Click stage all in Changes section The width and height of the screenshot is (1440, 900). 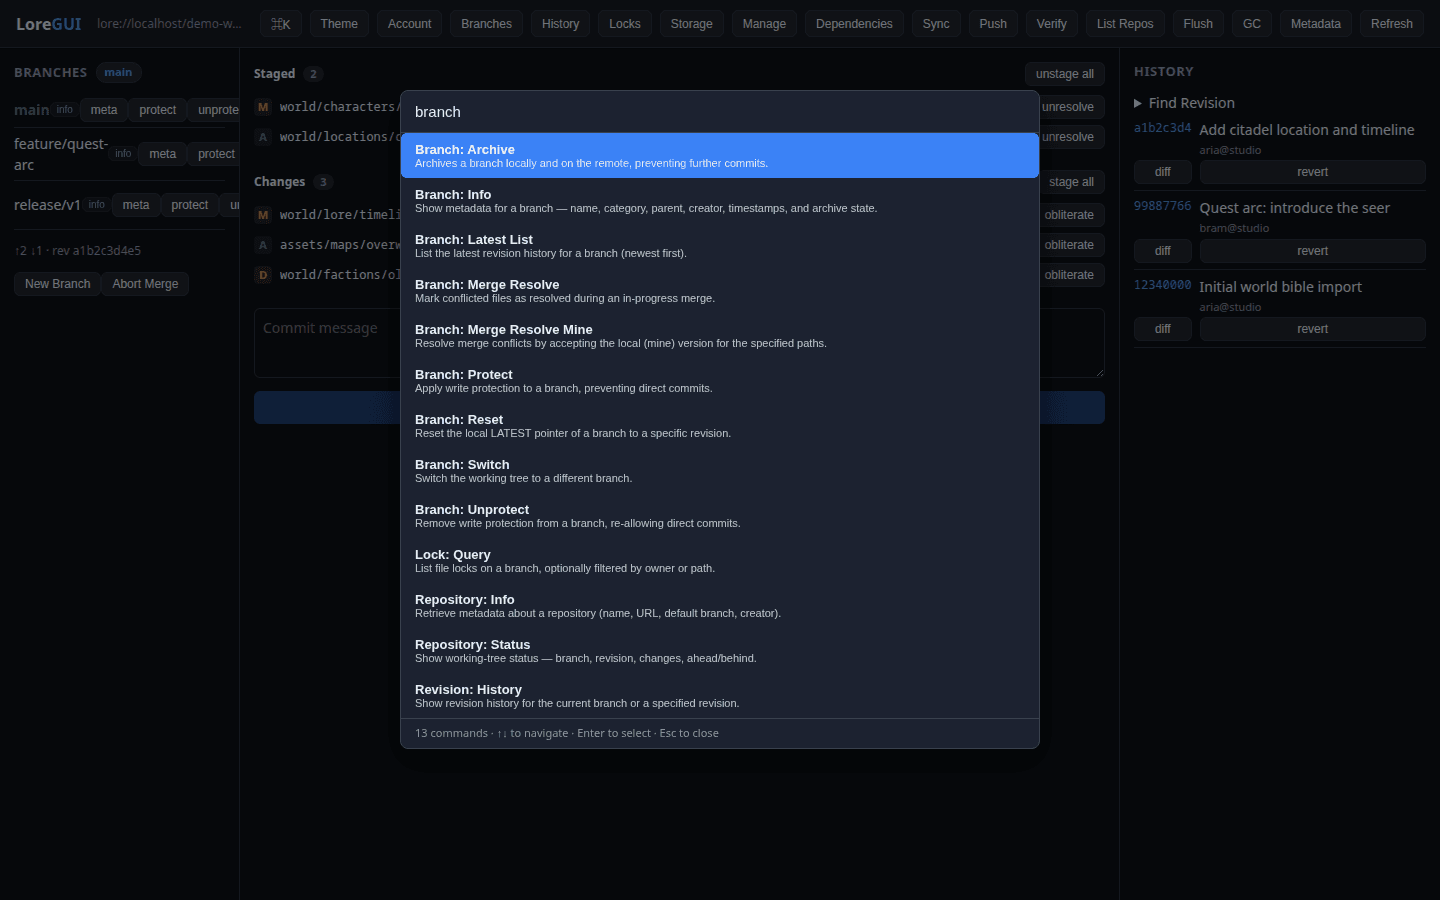click(1071, 182)
